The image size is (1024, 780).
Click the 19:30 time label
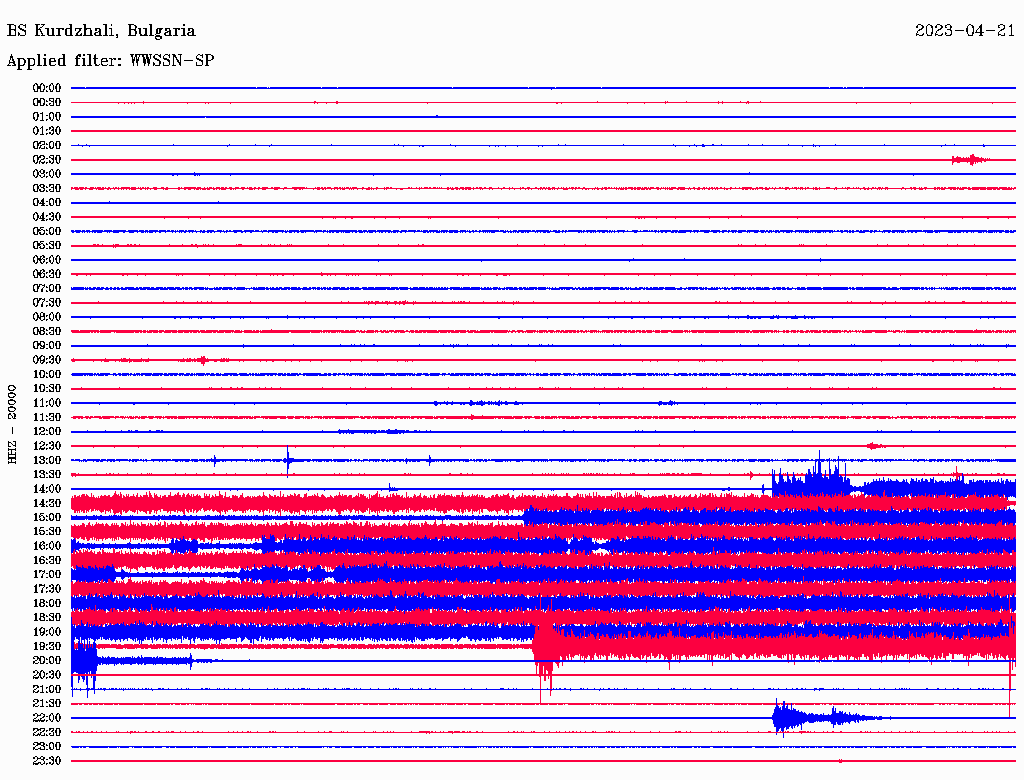pyautogui.click(x=47, y=647)
